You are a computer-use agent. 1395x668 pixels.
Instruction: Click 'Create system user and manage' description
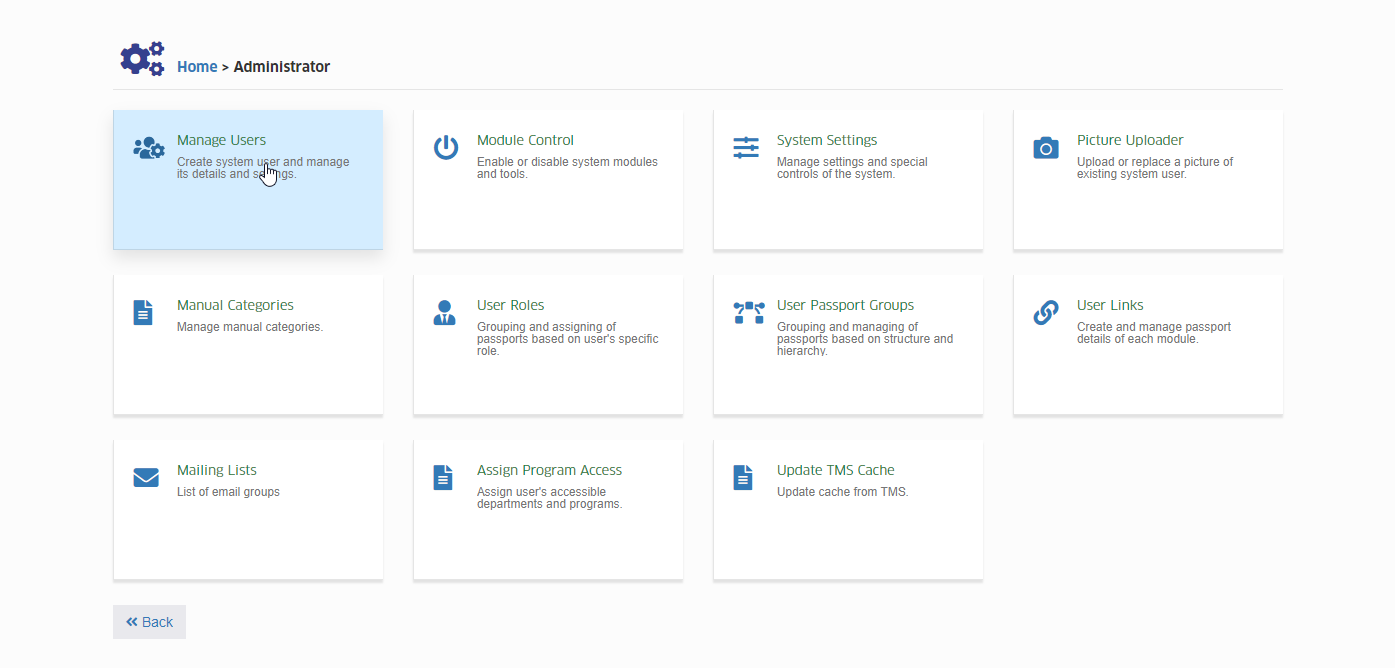pyautogui.click(x=263, y=168)
